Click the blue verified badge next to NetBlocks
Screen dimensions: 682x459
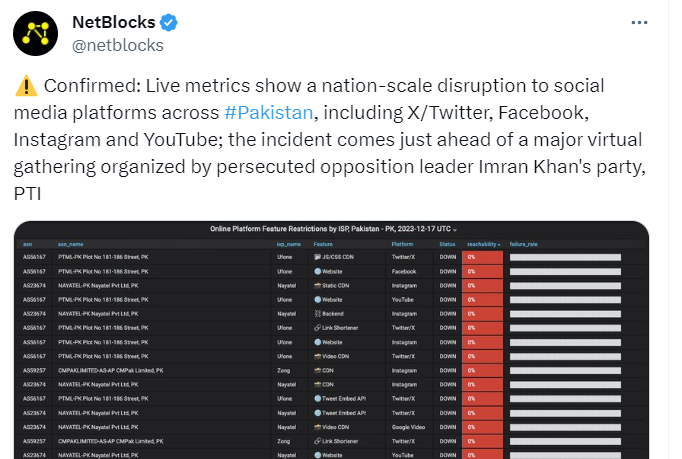(x=168, y=23)
